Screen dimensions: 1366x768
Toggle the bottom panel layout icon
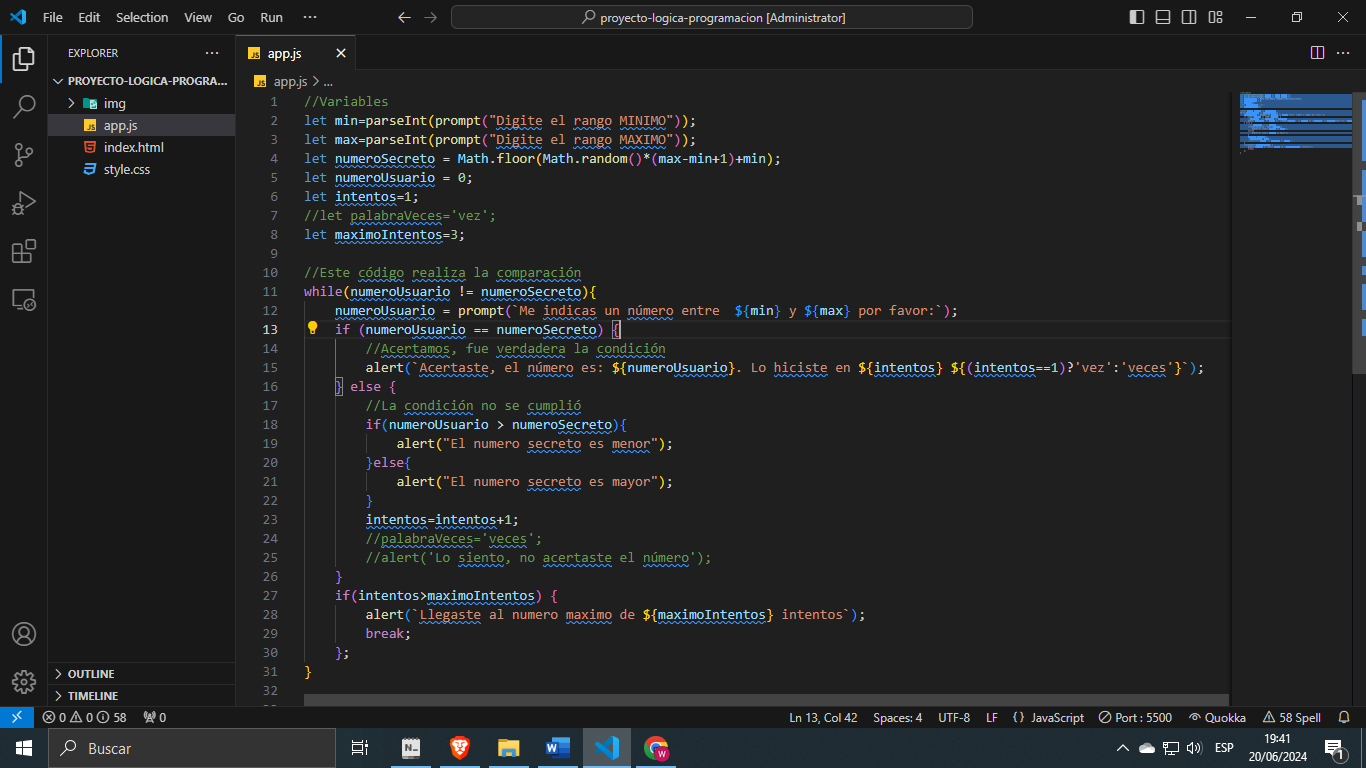point(1163,17)
